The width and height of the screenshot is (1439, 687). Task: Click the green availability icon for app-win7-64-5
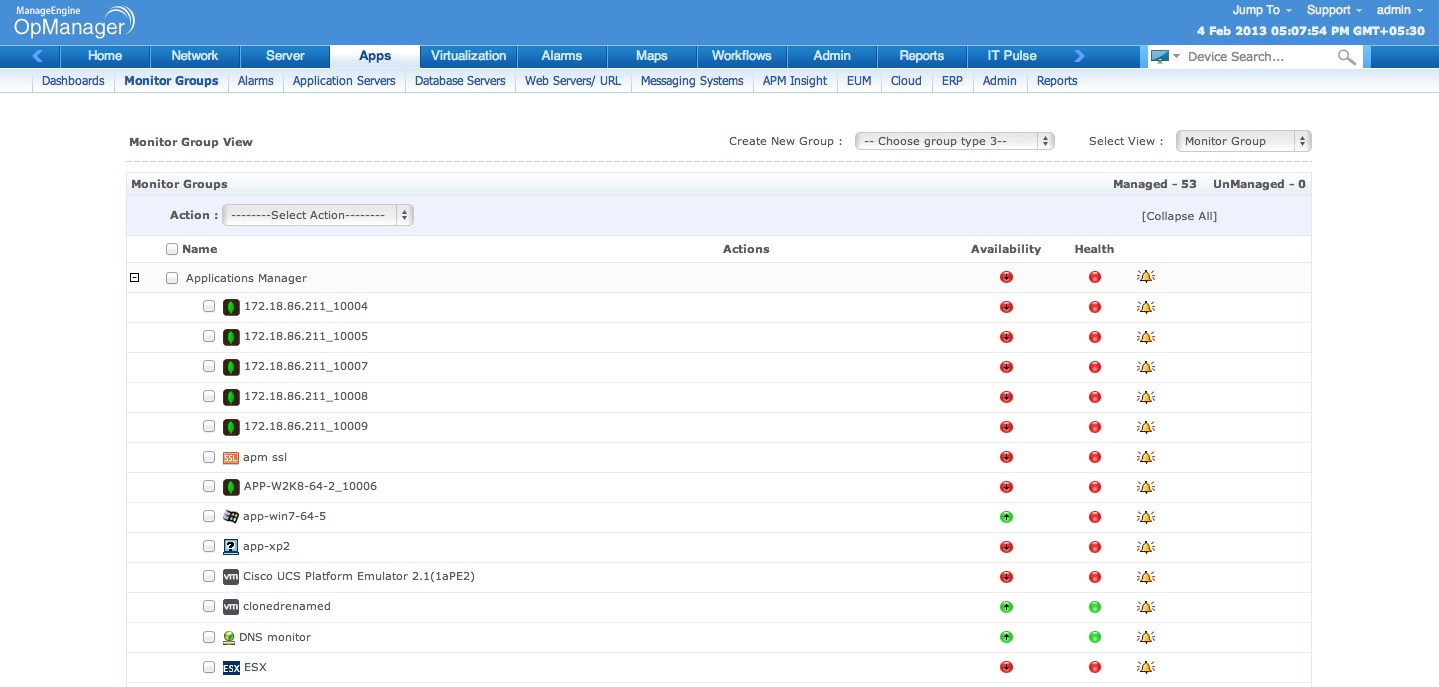click(x=1006, y=517)
